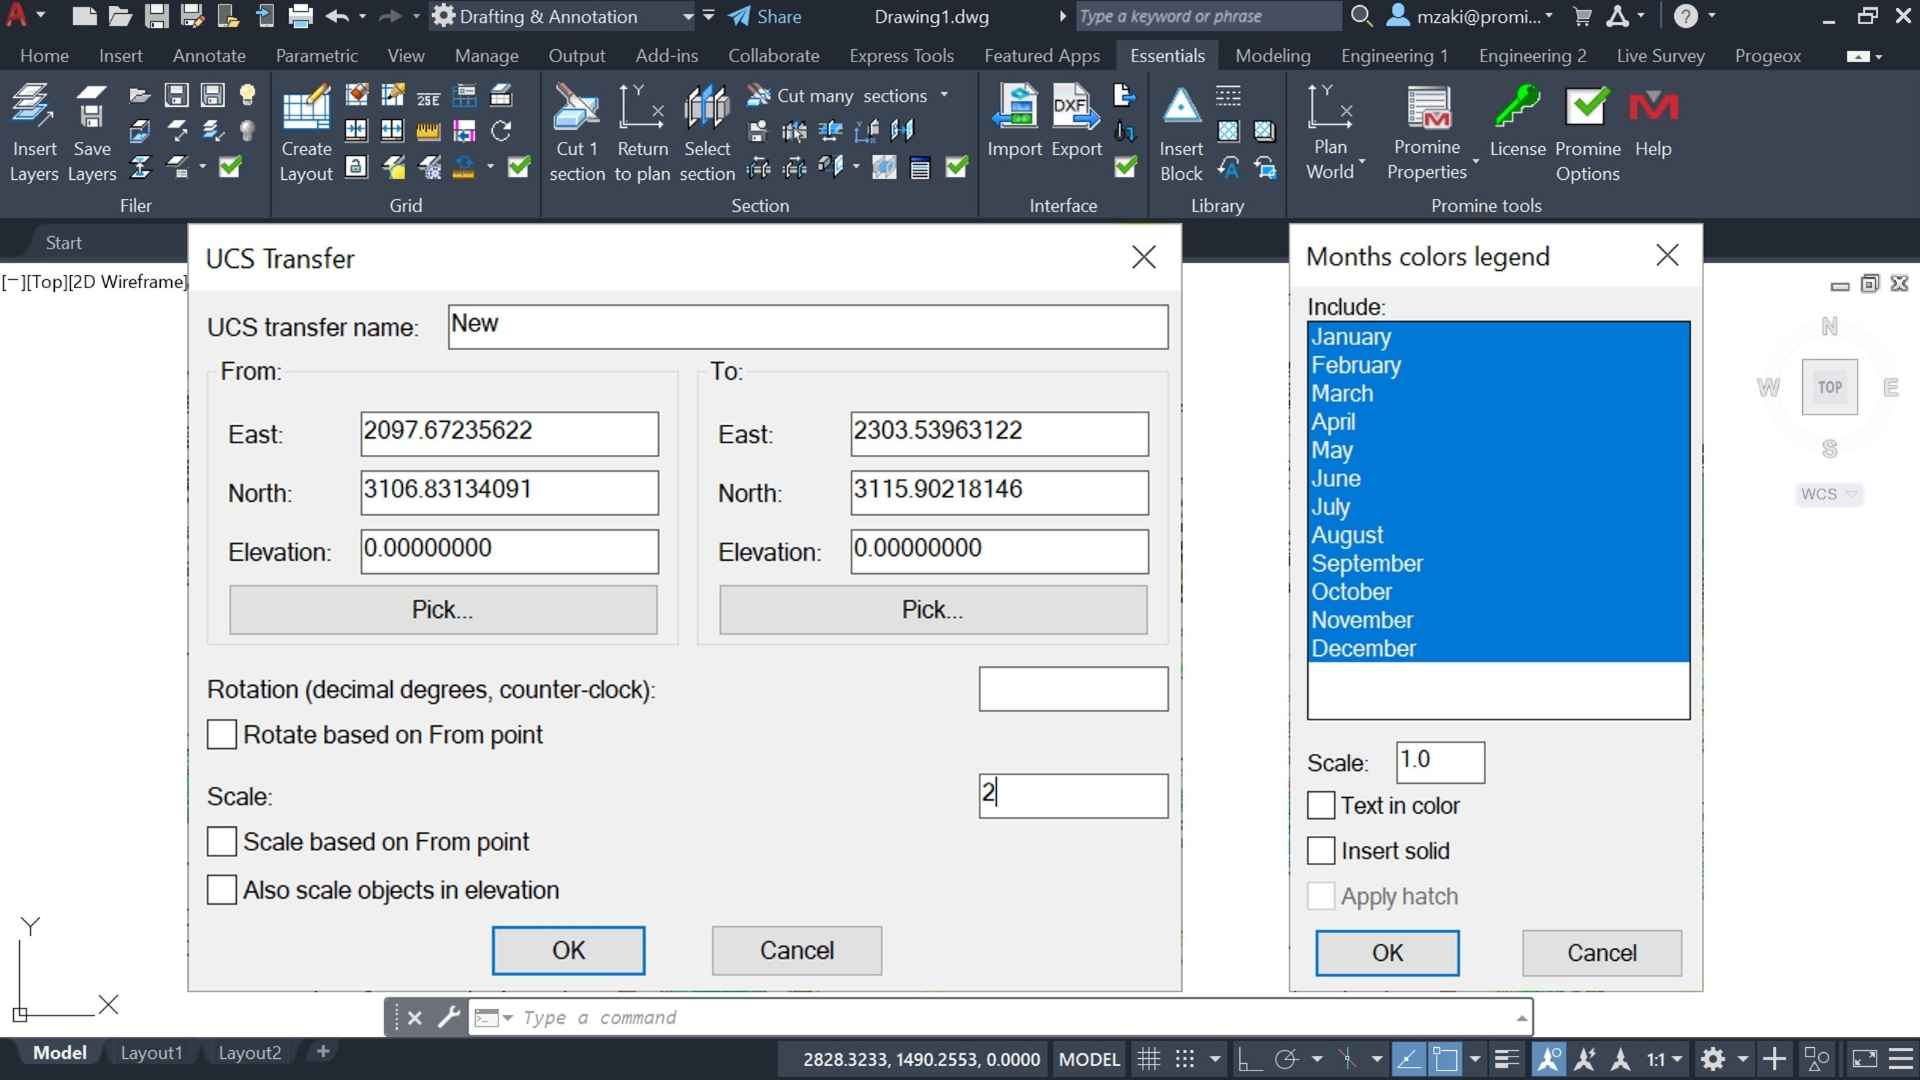Select the Cut 1 section tool

576,130
